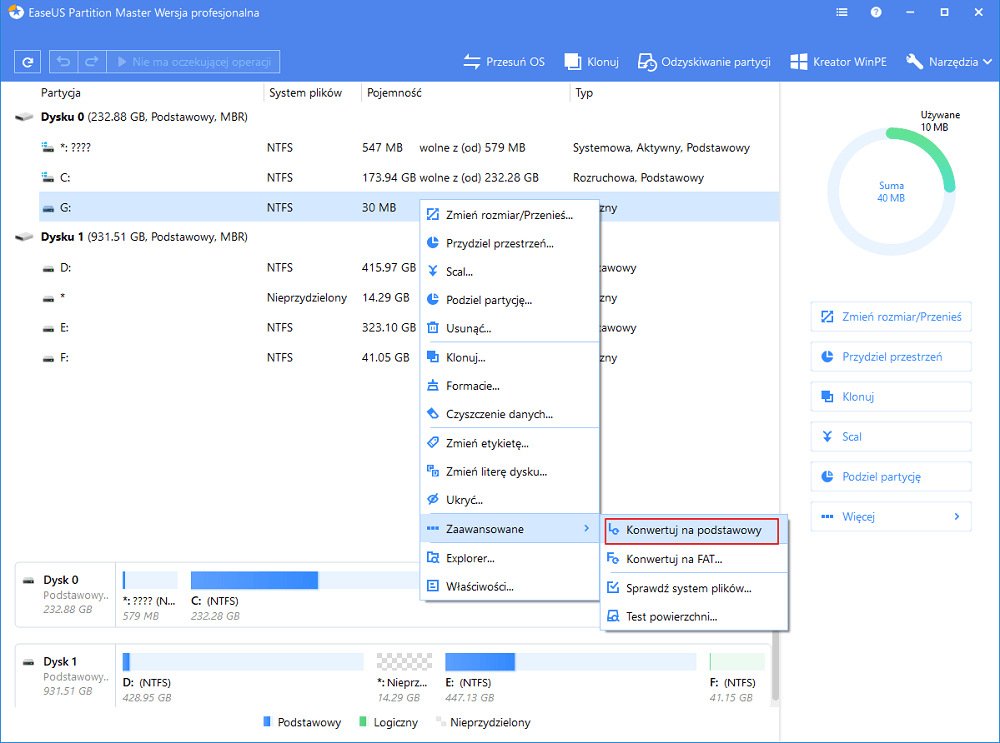Screen dimensions: 1000x743
Task: Click the Podziel partycję side button
Action: pyautogui.click(x=891, y=476)
